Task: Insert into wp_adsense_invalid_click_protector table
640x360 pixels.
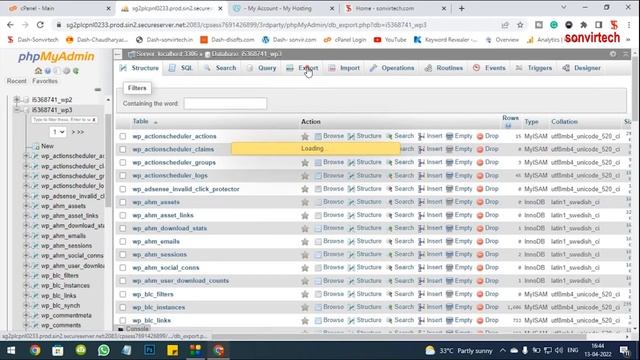Action: pyautogui.click(x=430, y=189)
